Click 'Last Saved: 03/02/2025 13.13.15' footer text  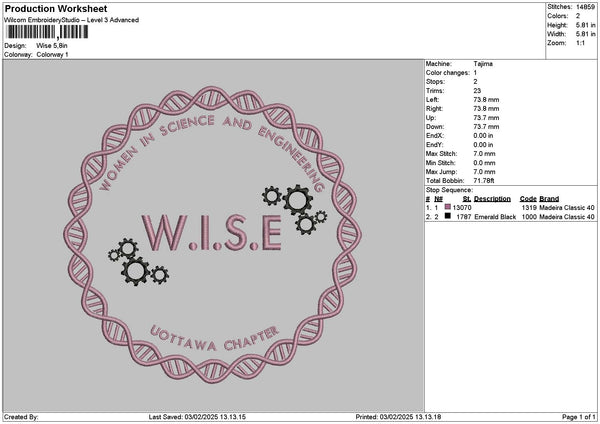pos(197,417)
